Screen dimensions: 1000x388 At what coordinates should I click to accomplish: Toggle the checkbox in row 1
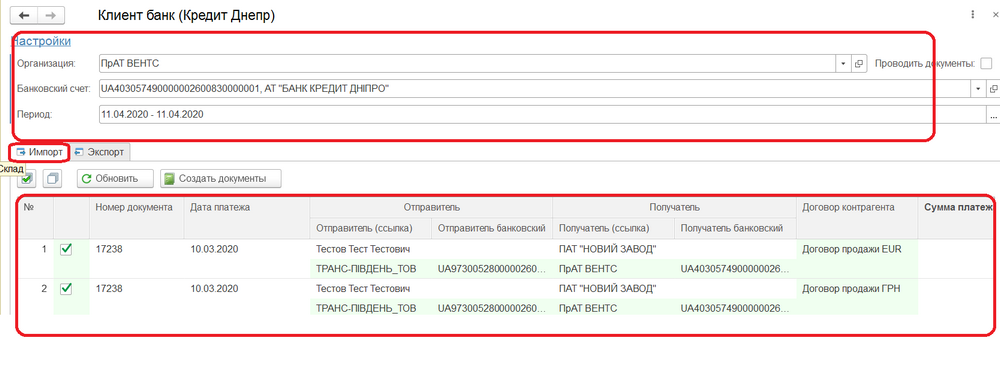66,250
